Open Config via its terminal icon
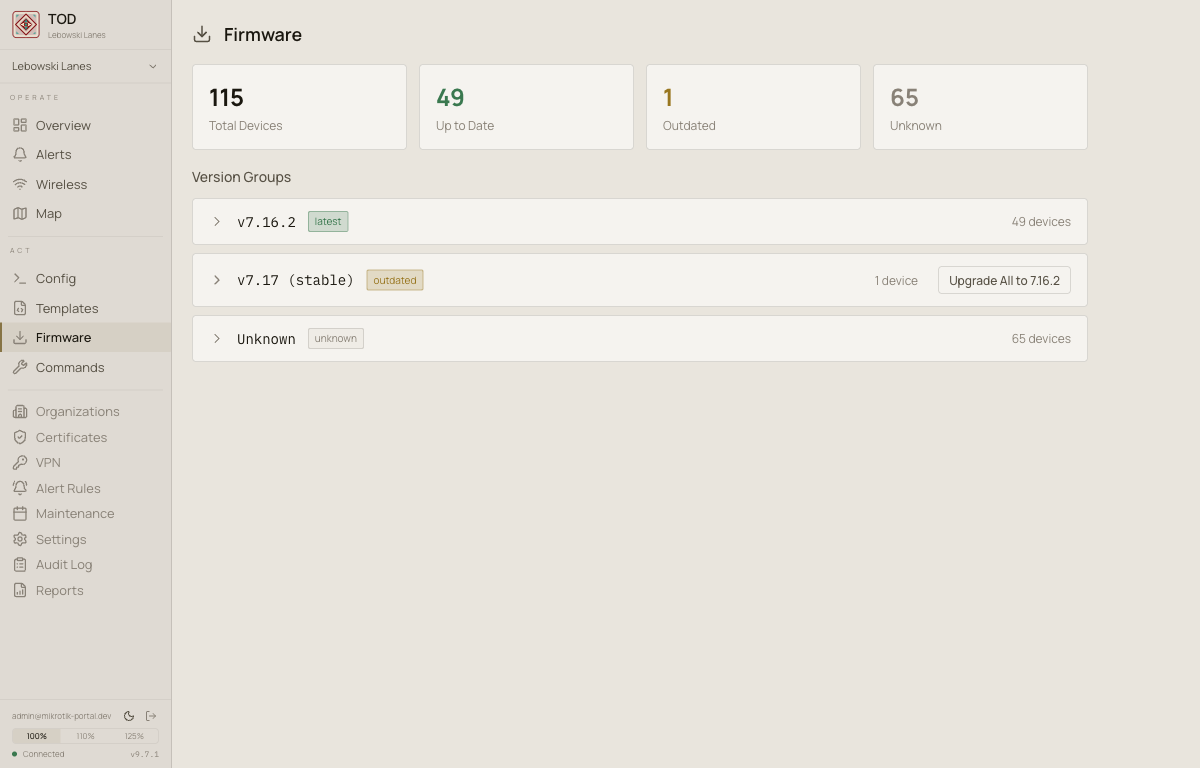The height and width of the screenshot is (768, 1200). (20, 278)
